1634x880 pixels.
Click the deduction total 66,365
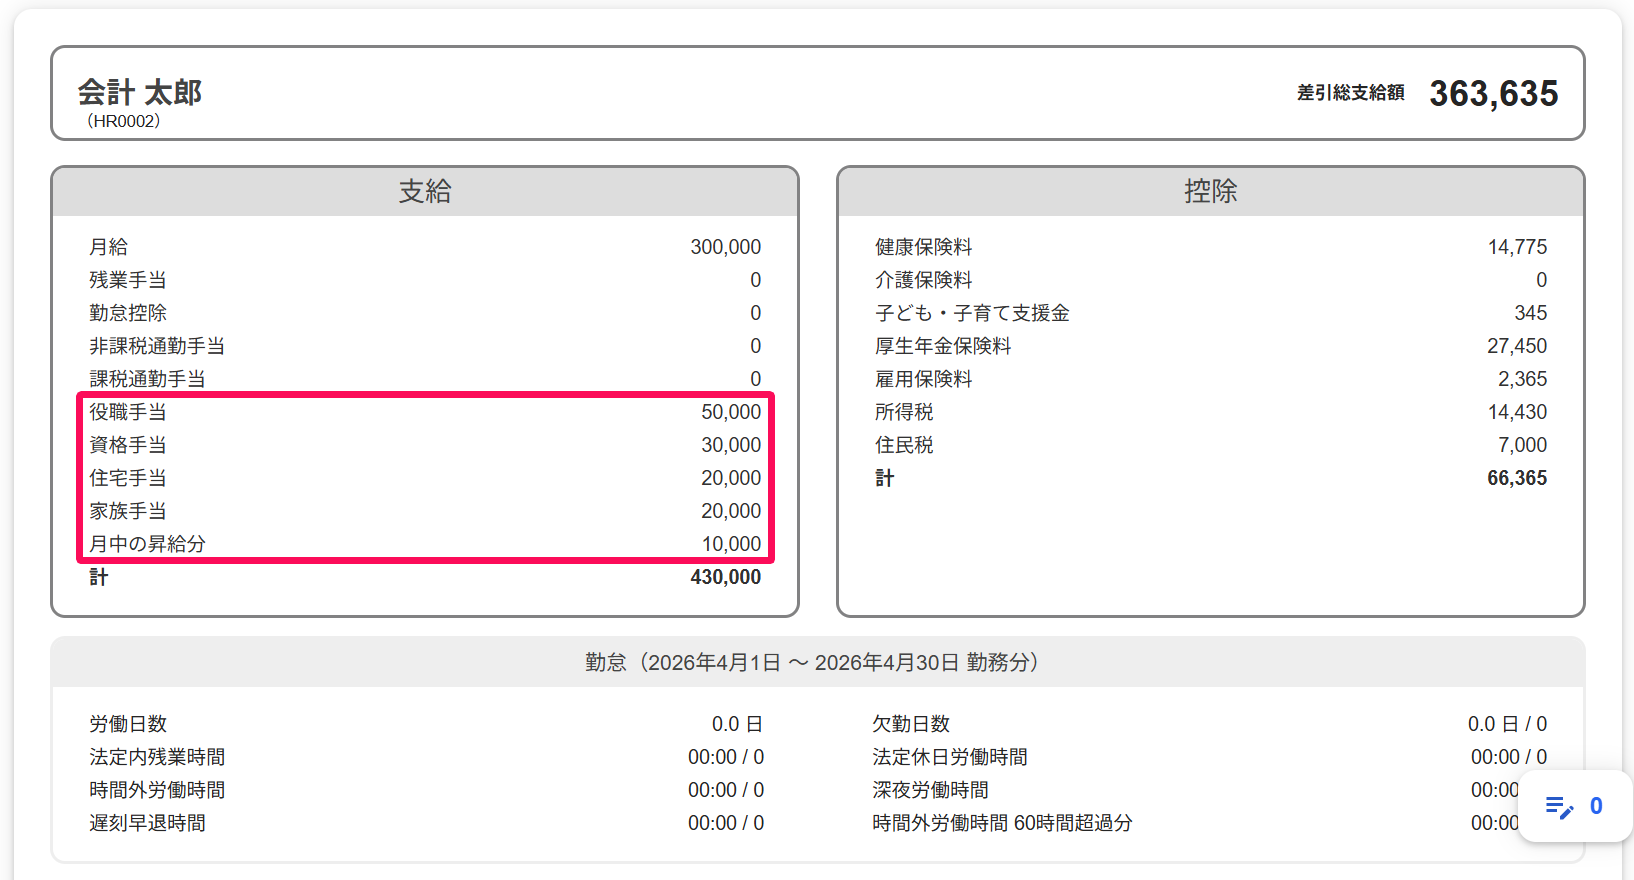pos(1517,478)
